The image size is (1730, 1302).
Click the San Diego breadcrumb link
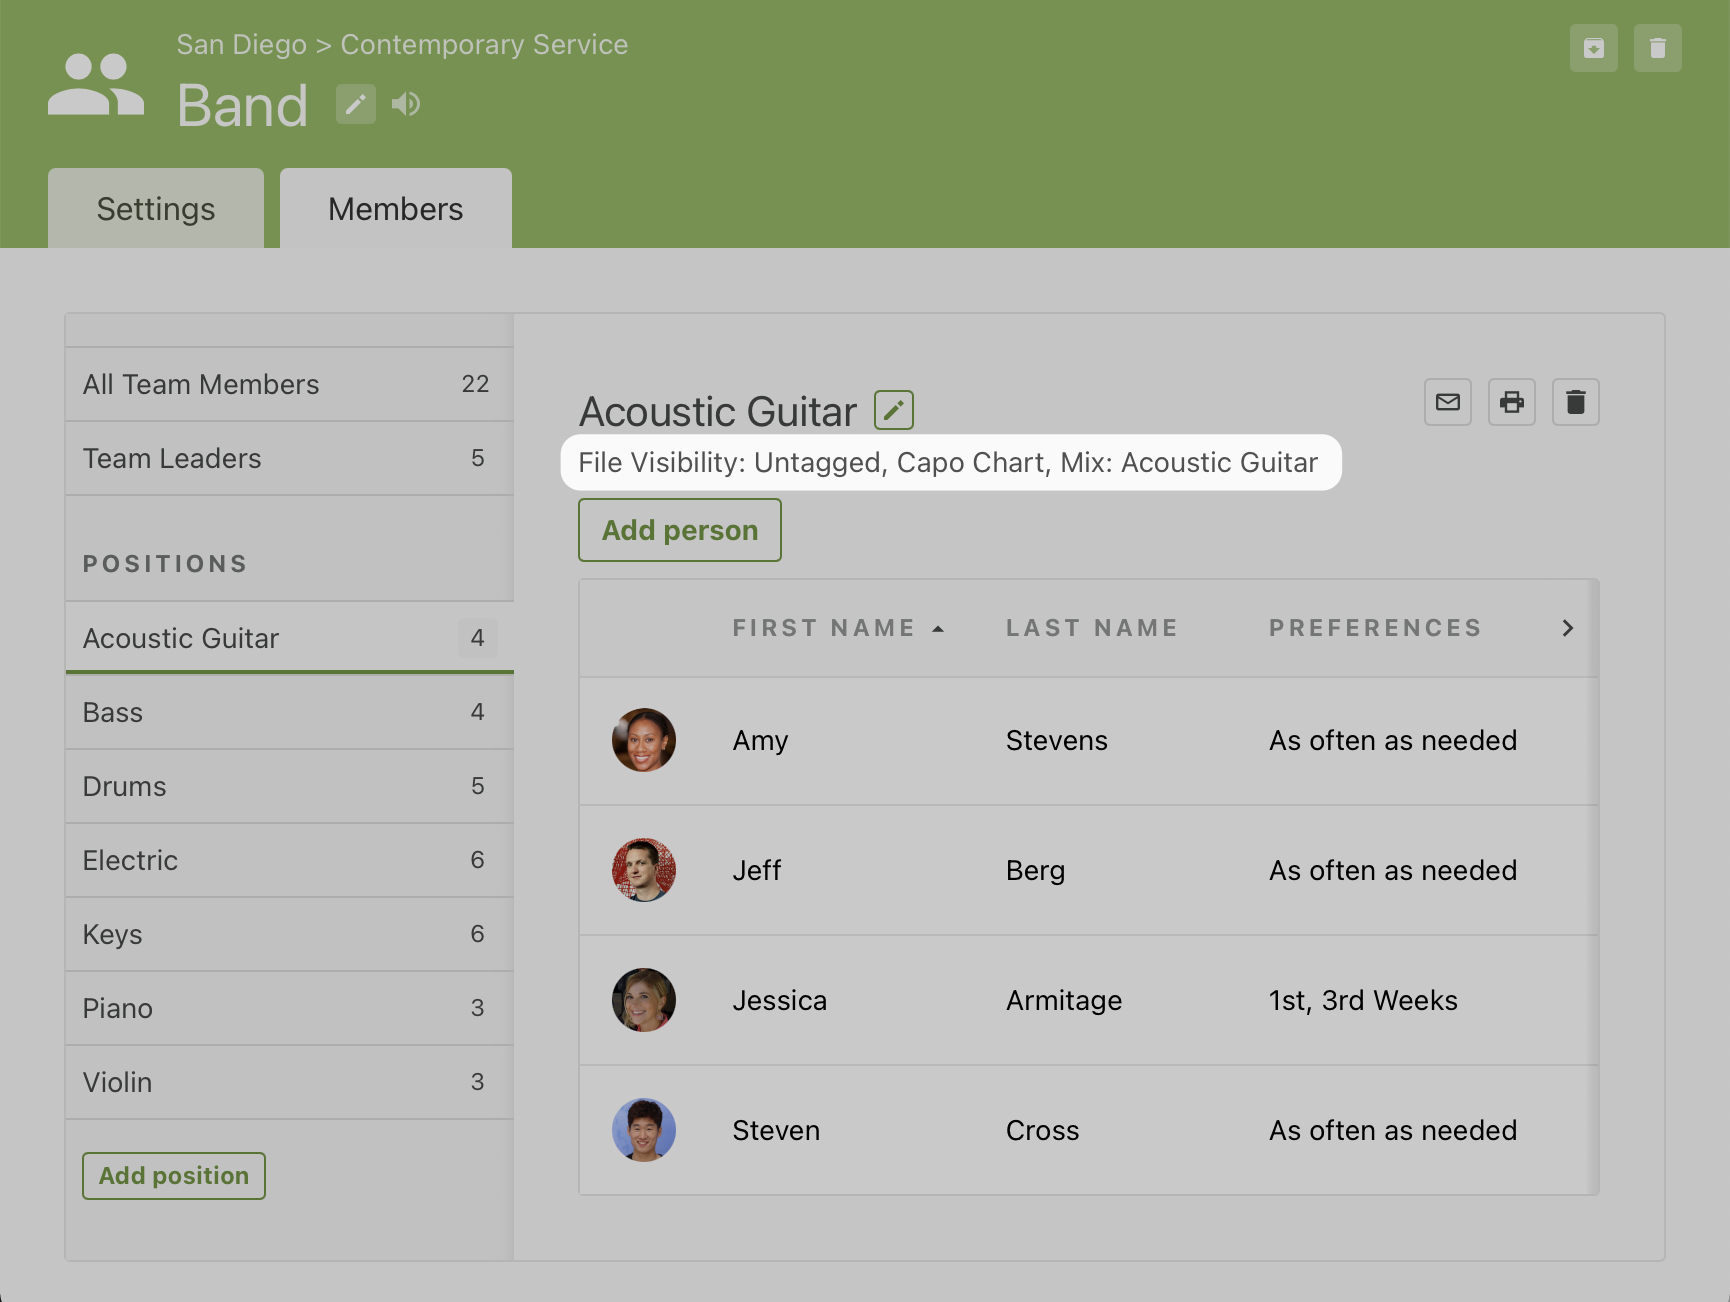(241, 45)
